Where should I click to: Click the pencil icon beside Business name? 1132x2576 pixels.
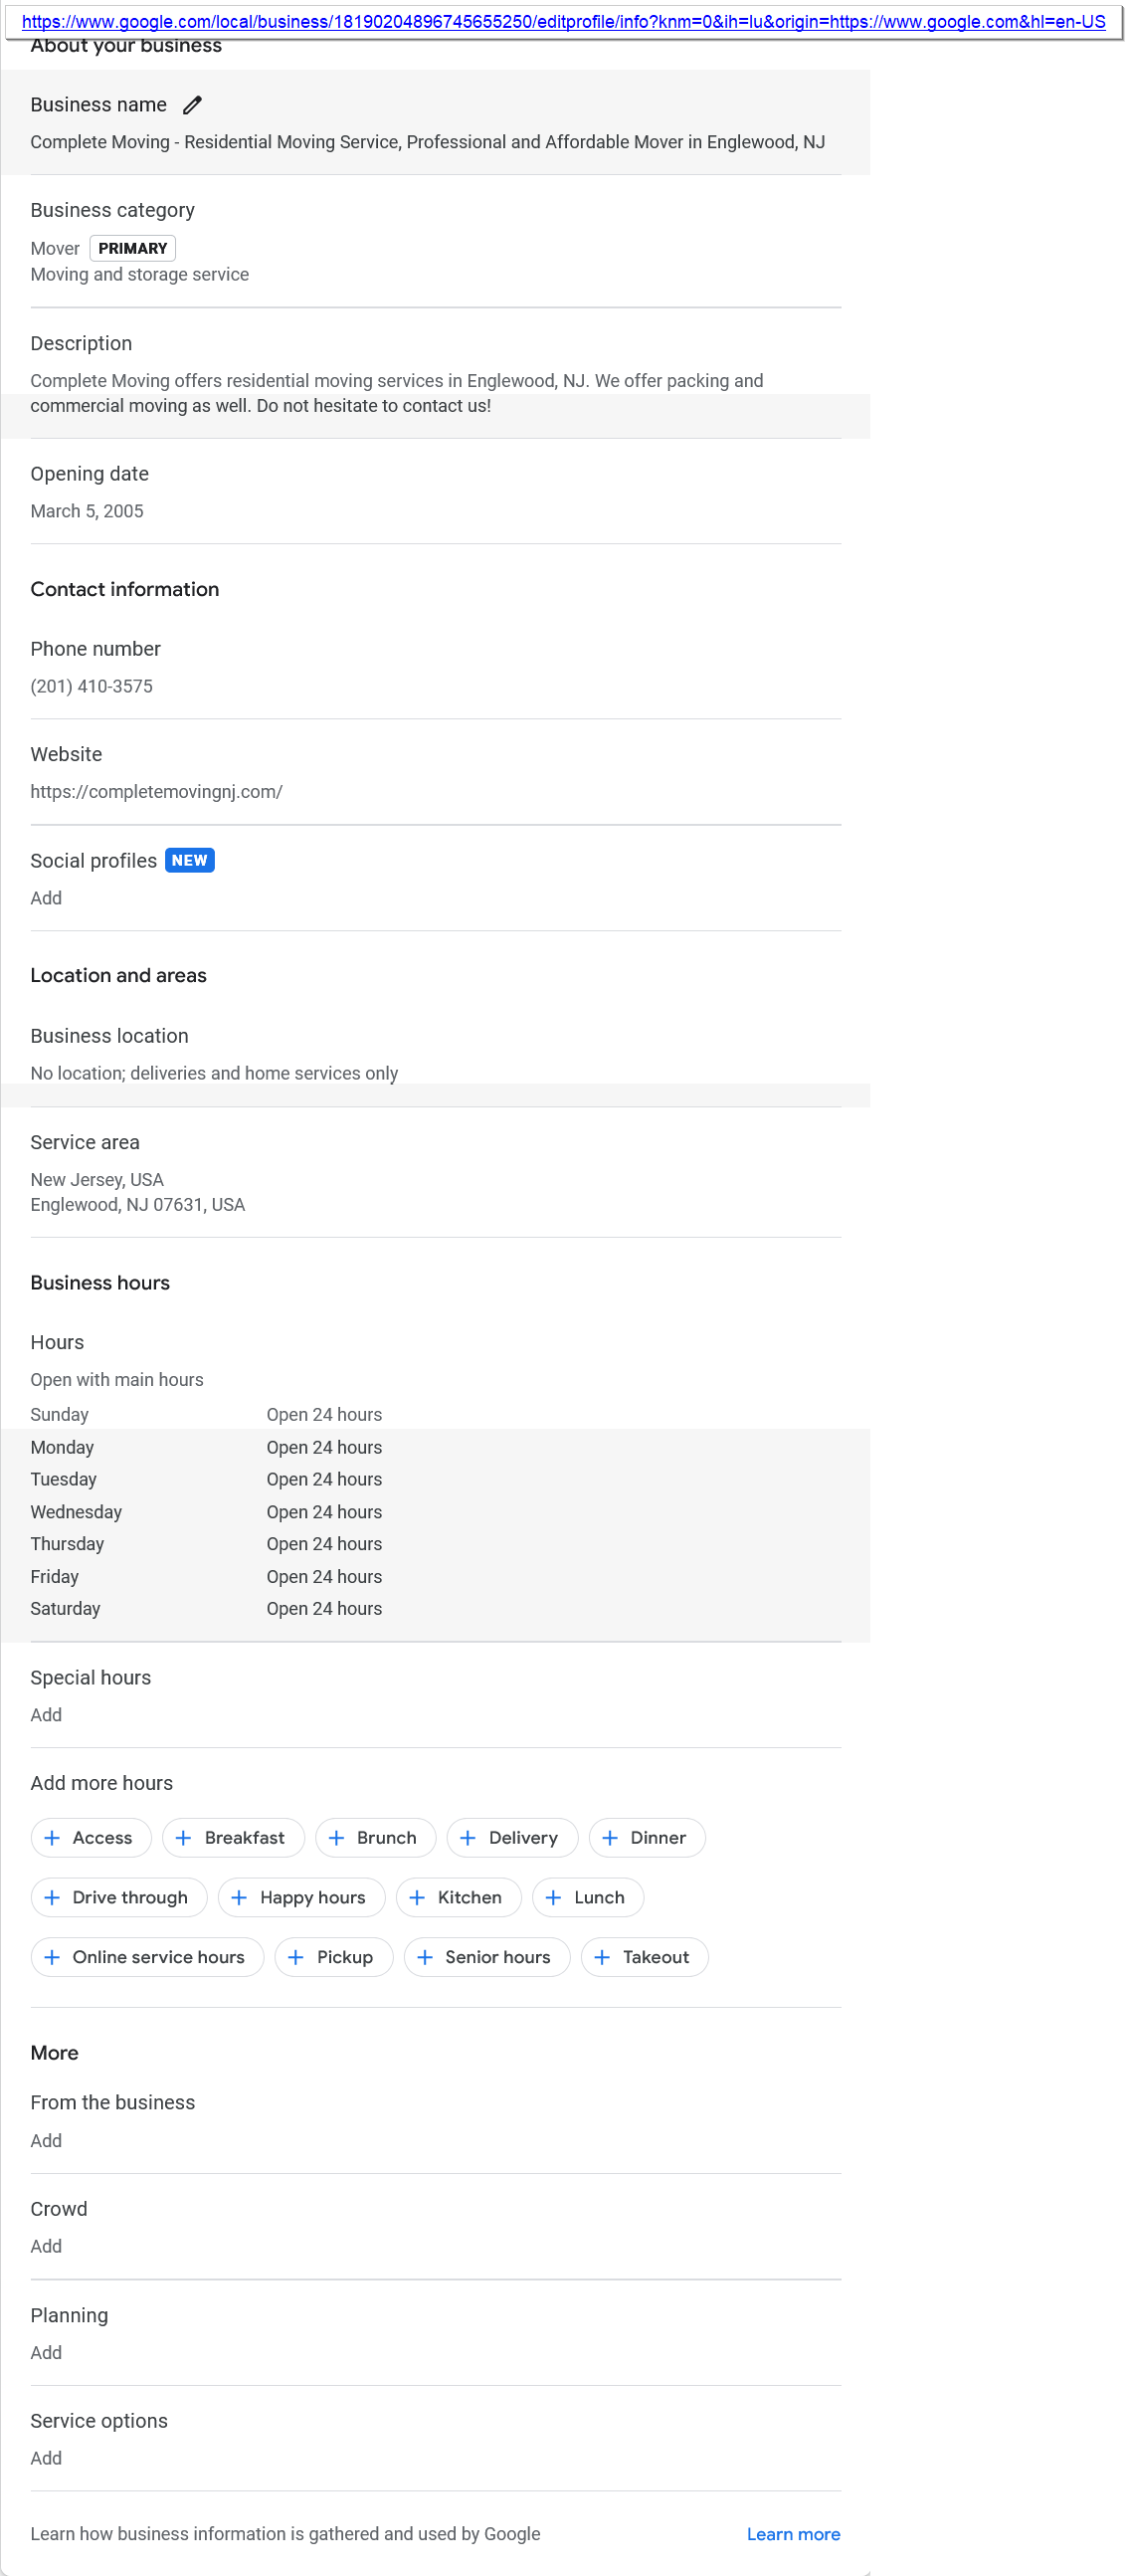pos(193,105)
